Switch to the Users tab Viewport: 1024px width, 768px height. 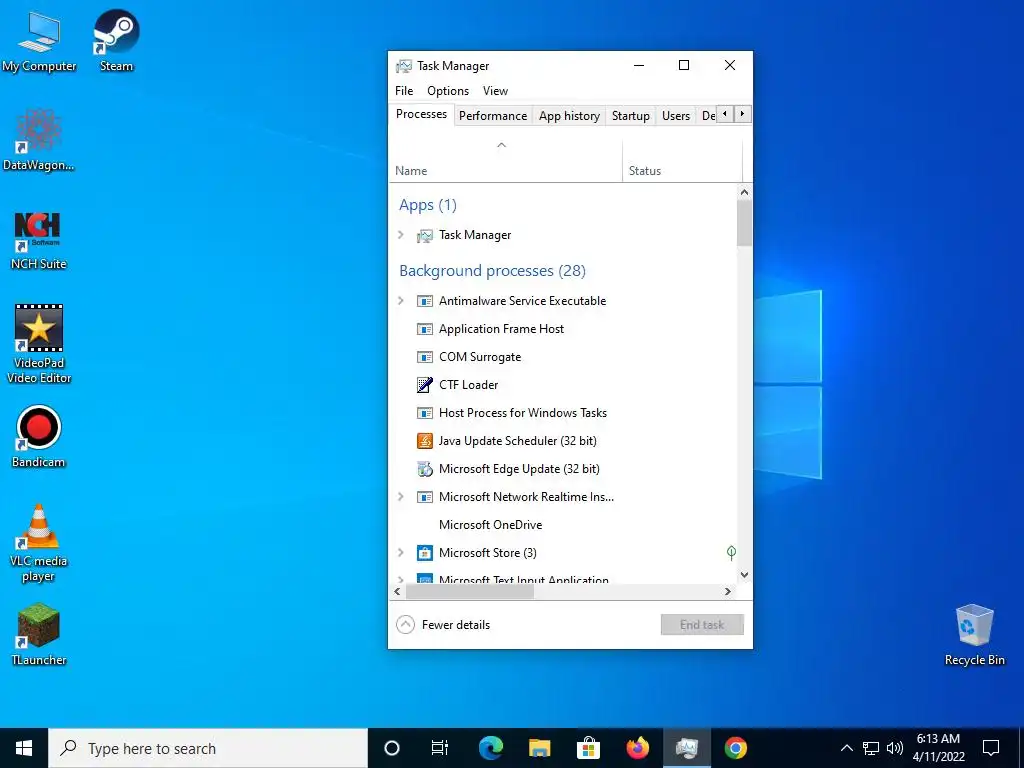676,116
